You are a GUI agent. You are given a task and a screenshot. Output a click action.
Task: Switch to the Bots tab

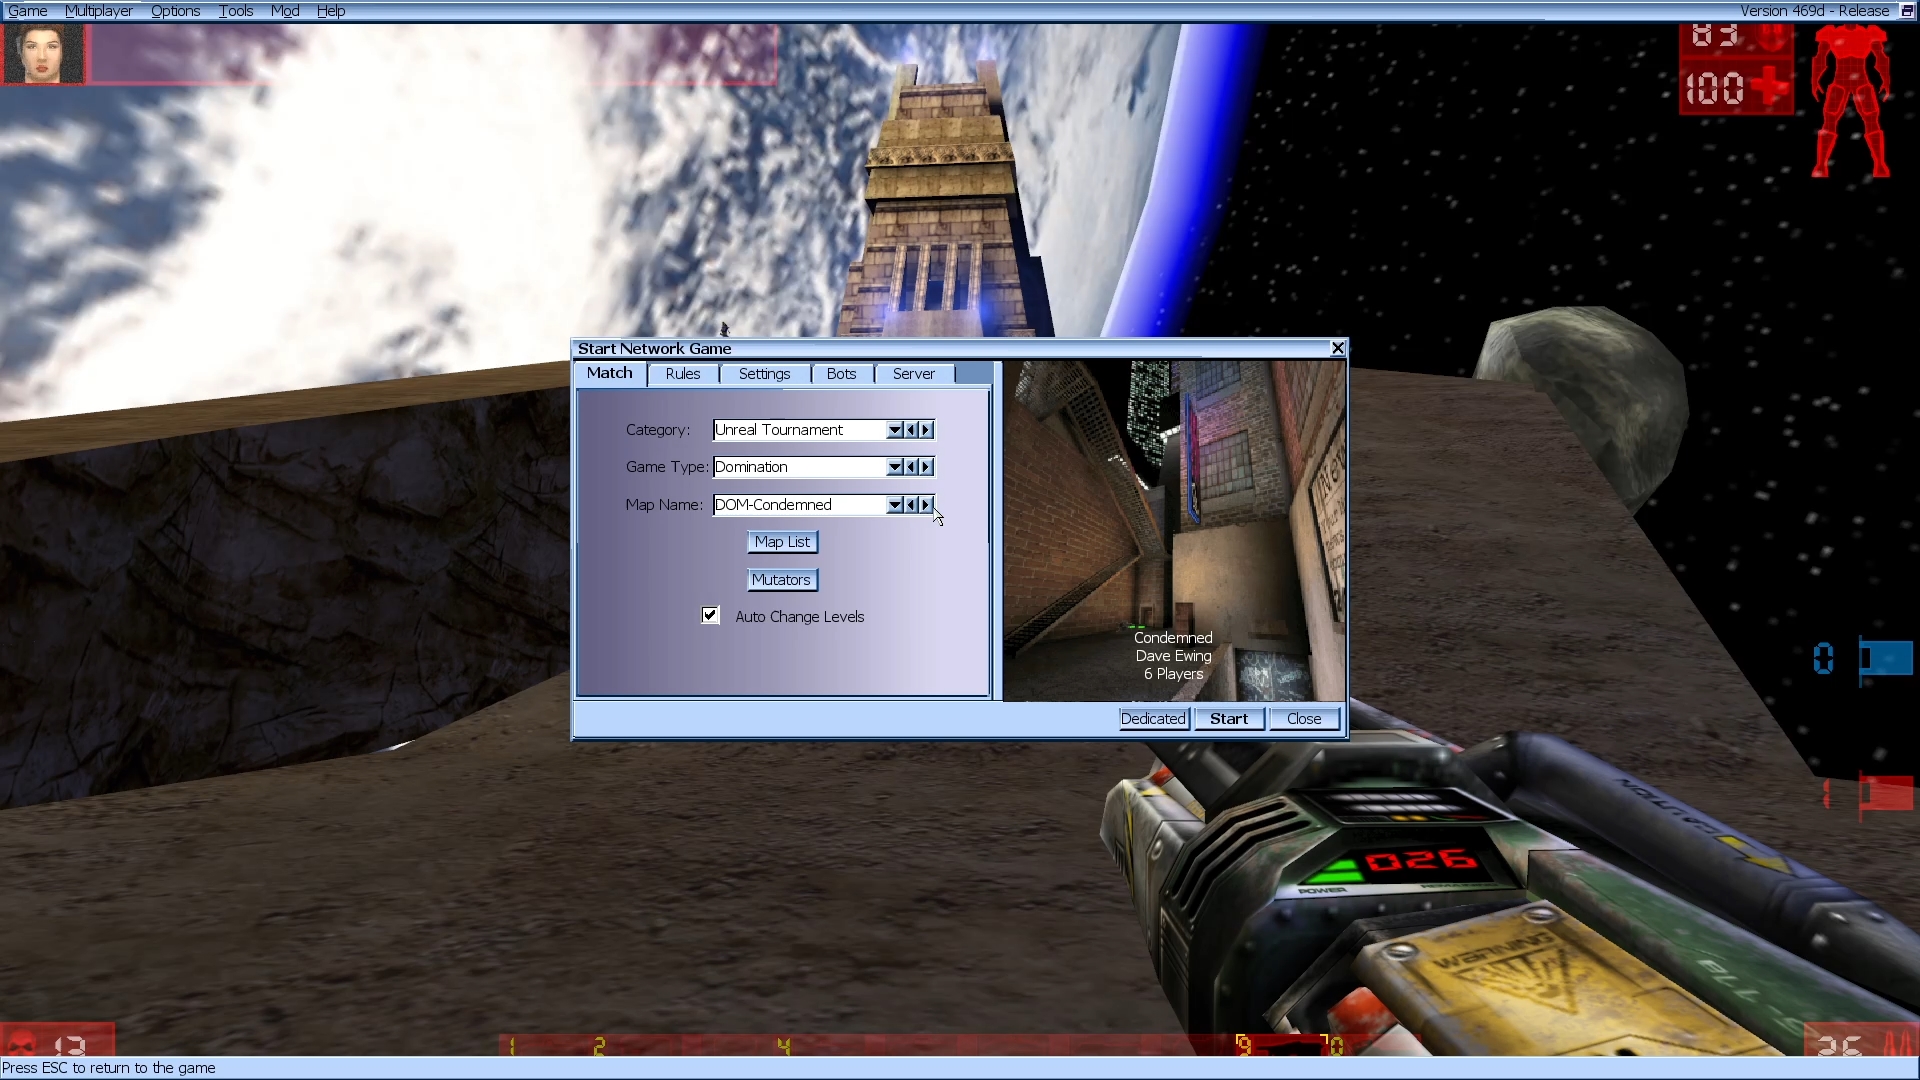tap(841, 374)
